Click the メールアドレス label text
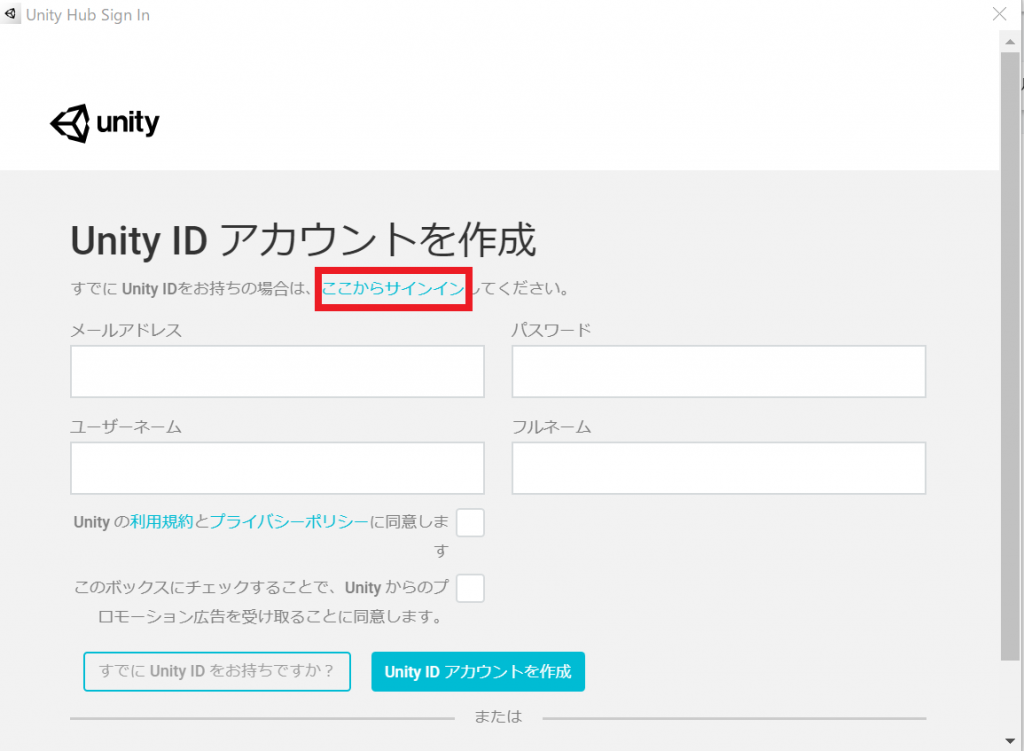The height and width of the screenshot is (751, 1024). [x=126, y=330]
